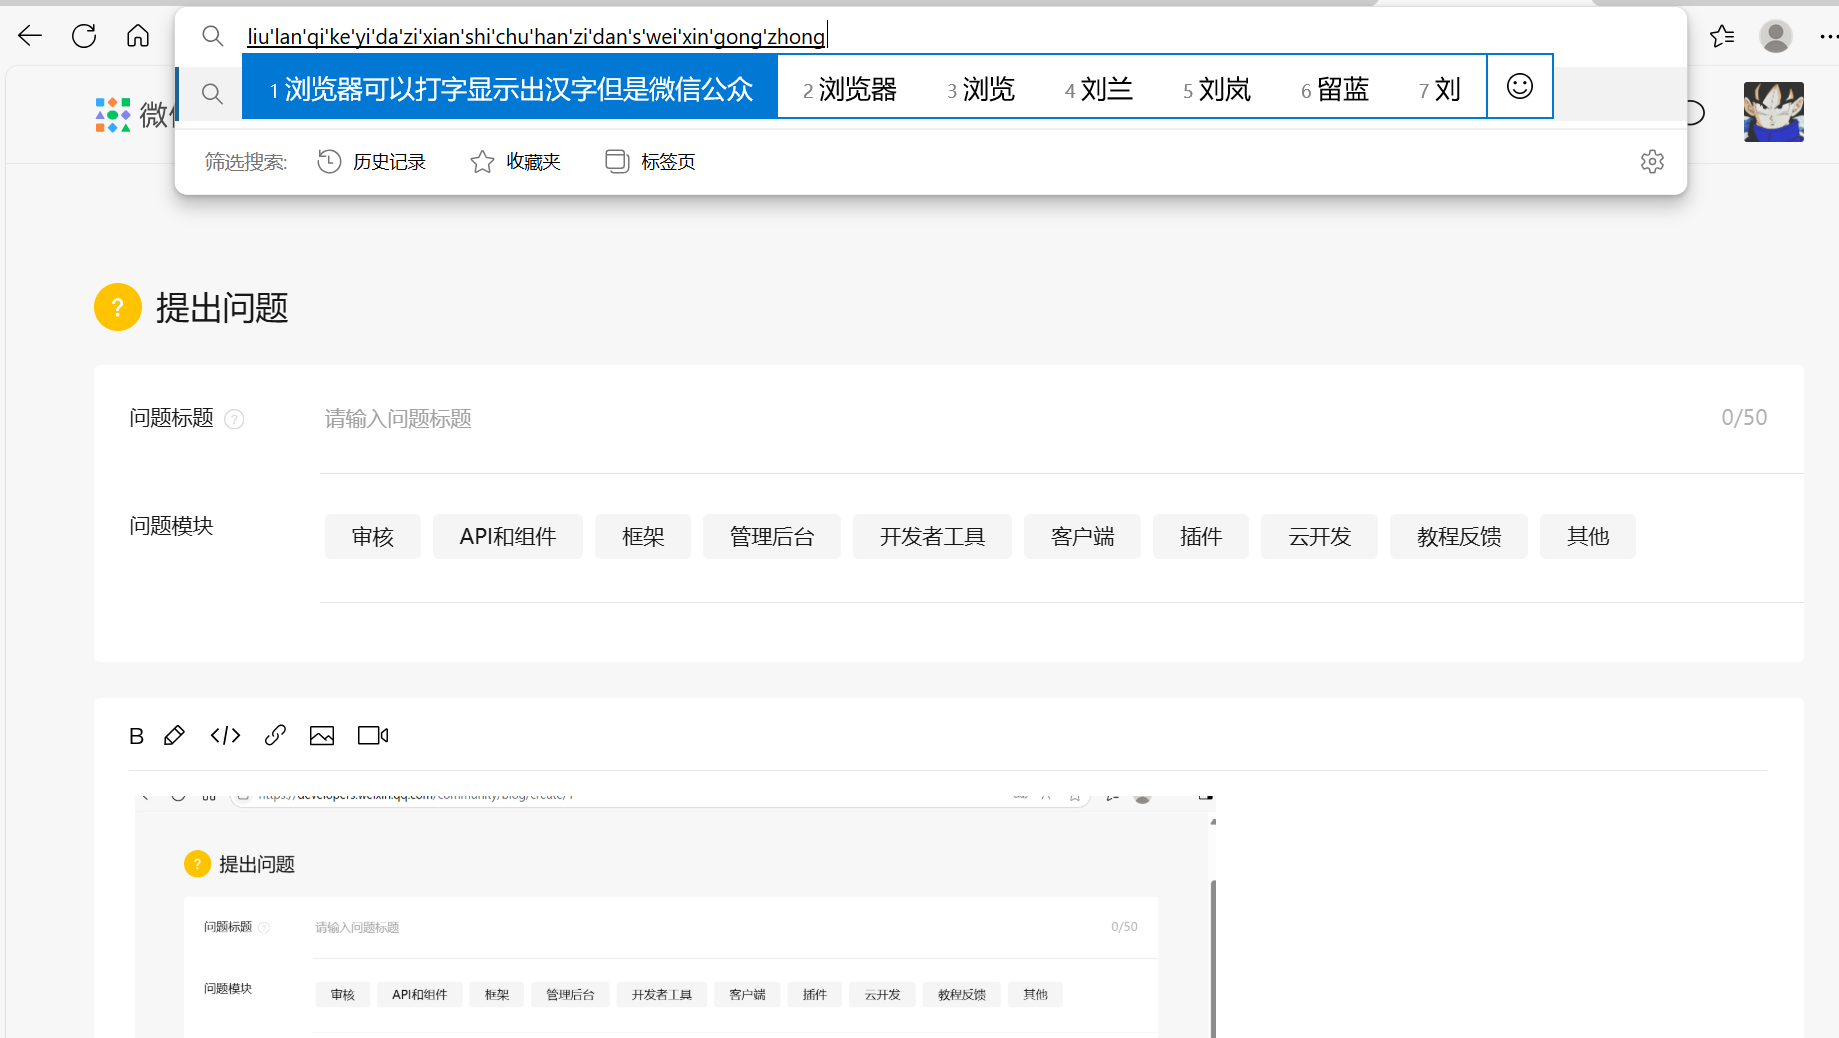Image resolution: width=1839 pixels, height=1038 pixels.
Task: Select the highlight pen editor tool
Action: pyautogui.click(x=174, y=736)
